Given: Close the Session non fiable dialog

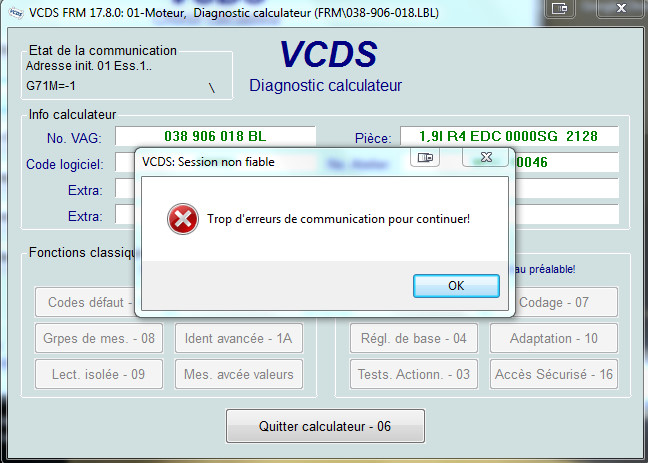Looking at the screenshot, I should 486,157.
